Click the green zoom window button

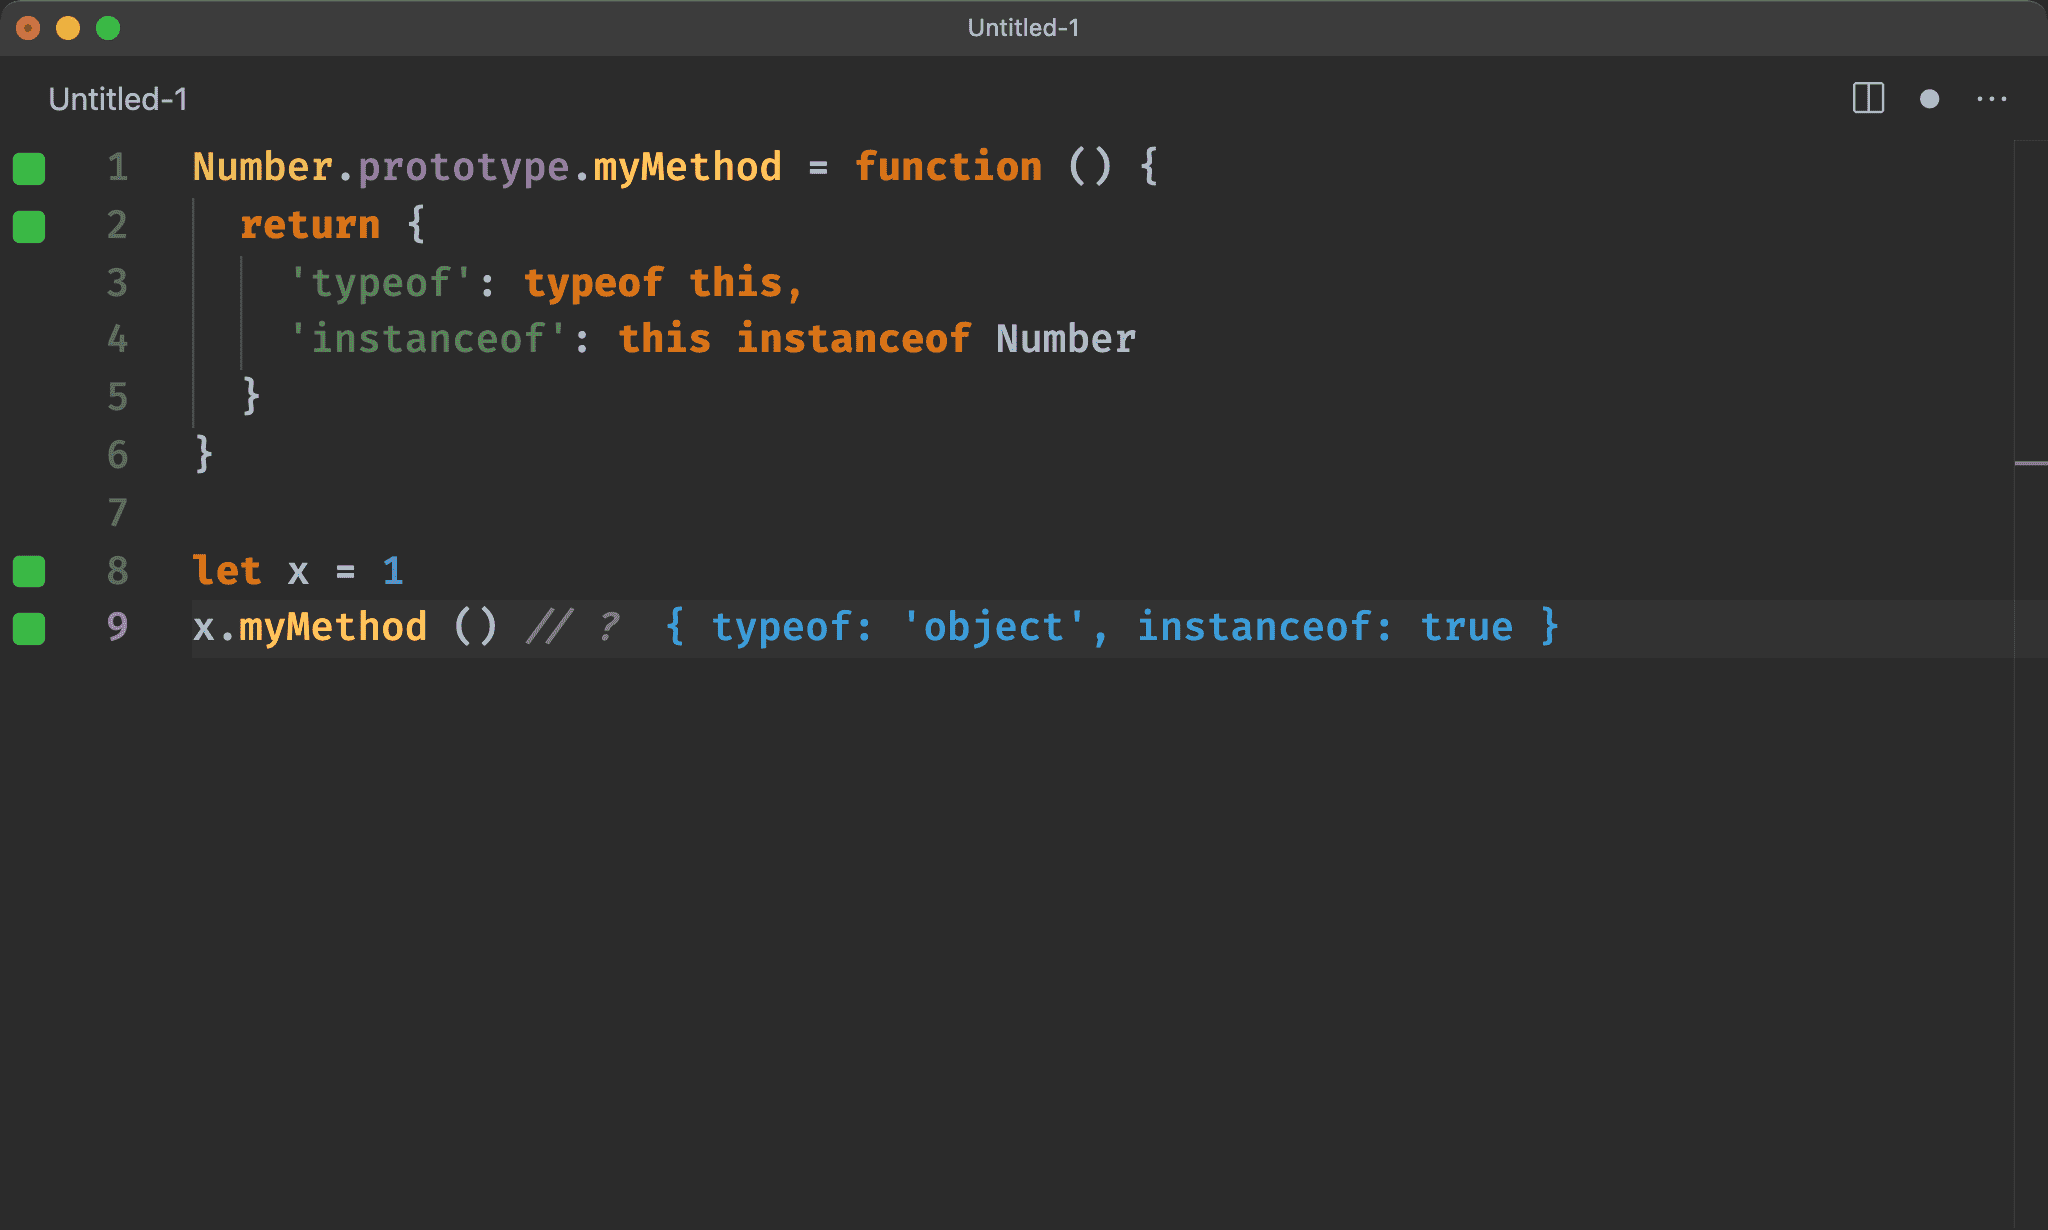pyautogui.click(x=108, y=28)
